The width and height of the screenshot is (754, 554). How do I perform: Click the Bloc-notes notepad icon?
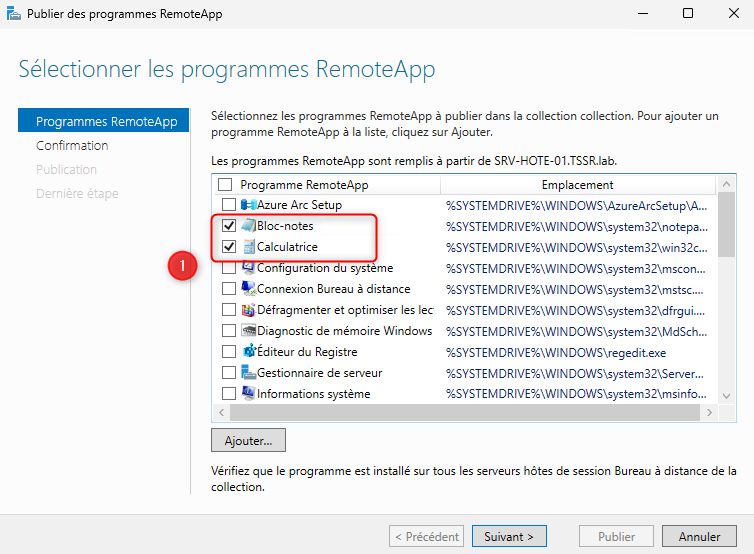(x=249, y=226)
